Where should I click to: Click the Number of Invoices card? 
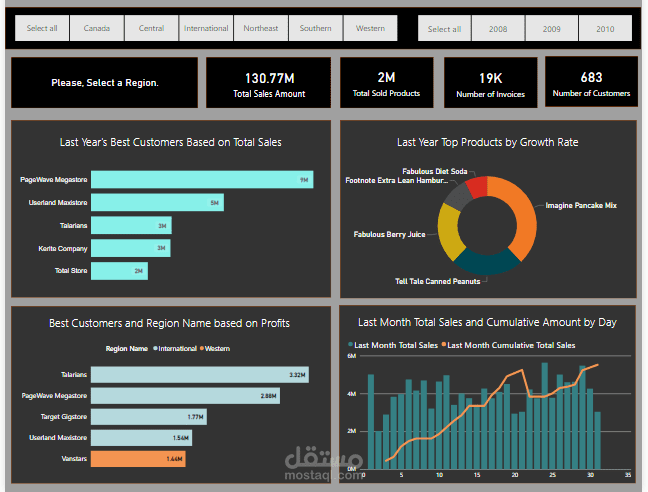click(x=491, y=83)
